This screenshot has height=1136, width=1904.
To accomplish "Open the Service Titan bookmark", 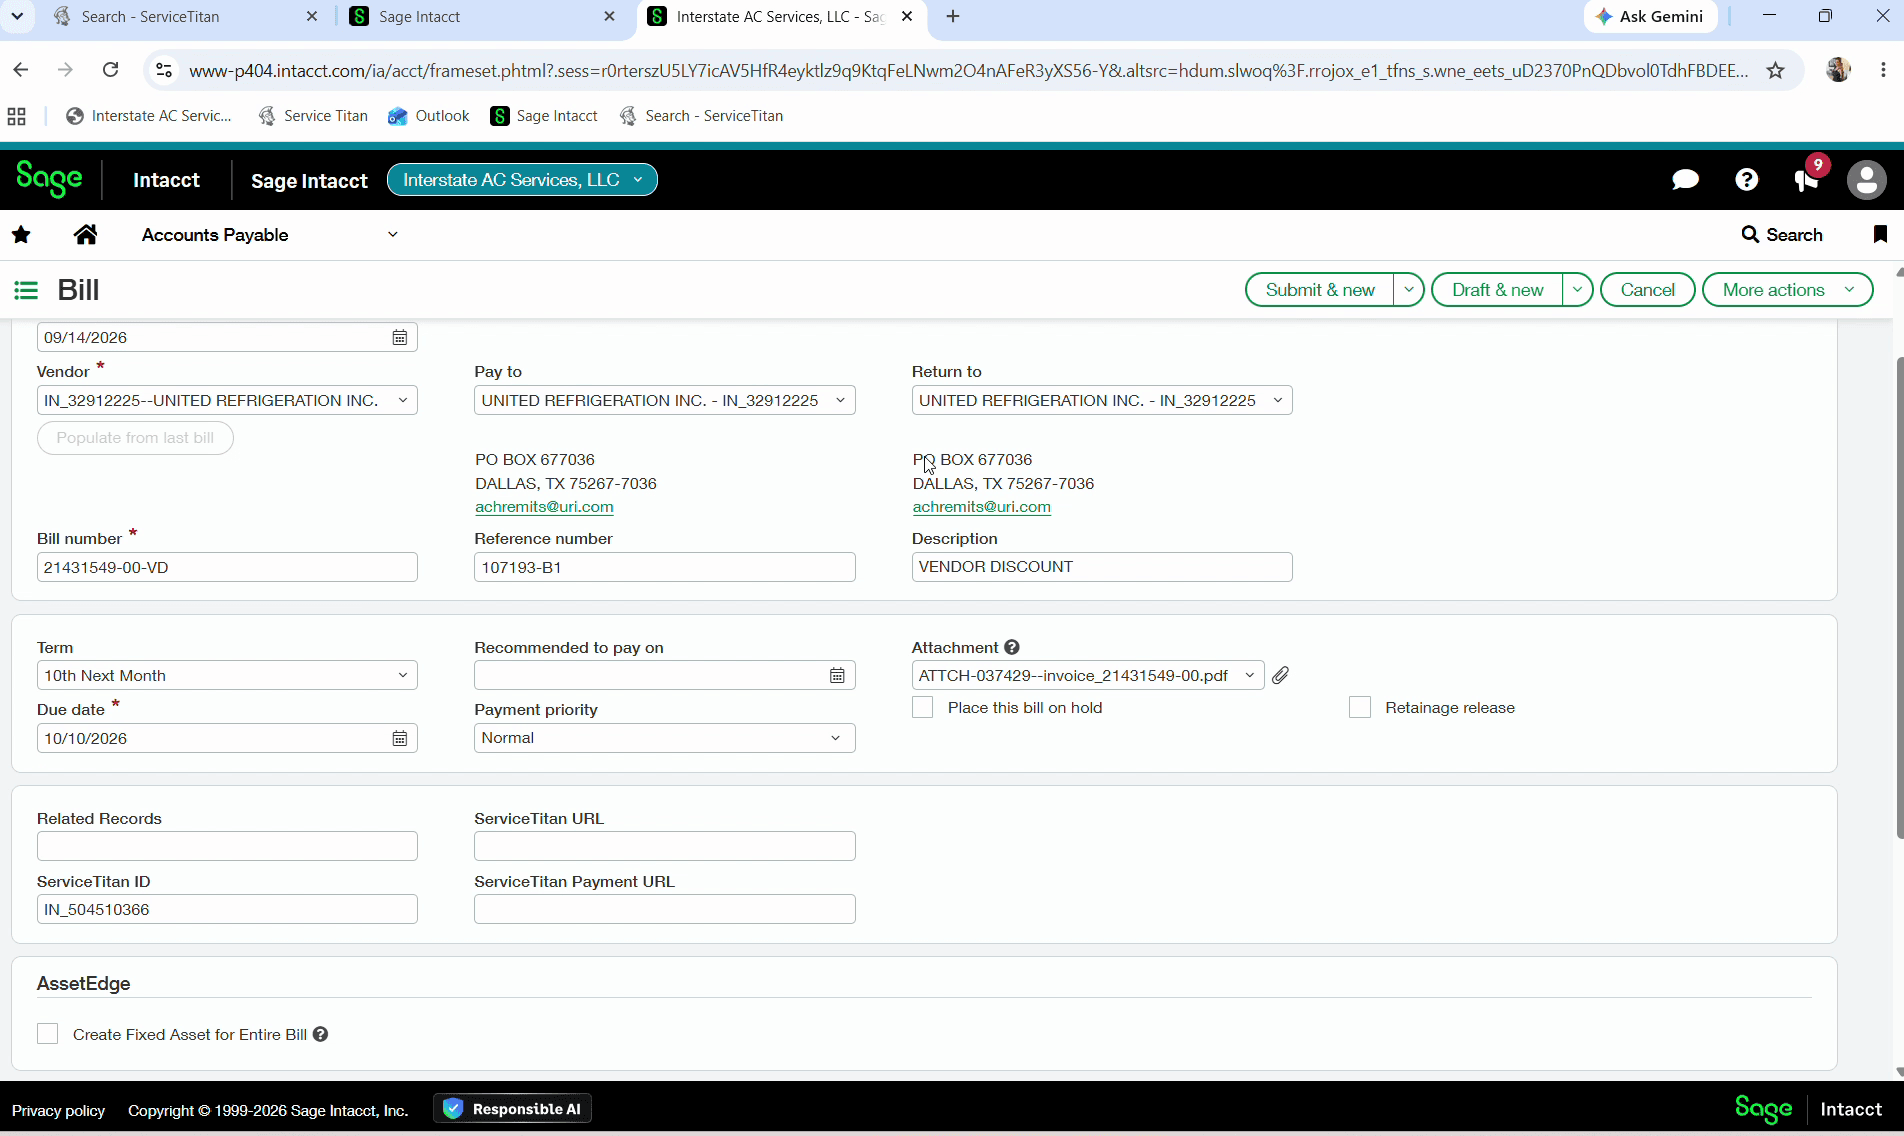I will [x=313, y=116].
